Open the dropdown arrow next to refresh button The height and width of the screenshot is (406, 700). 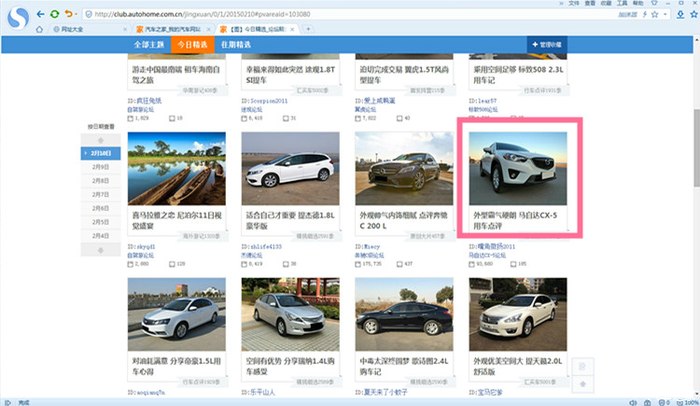click(76, 14)
